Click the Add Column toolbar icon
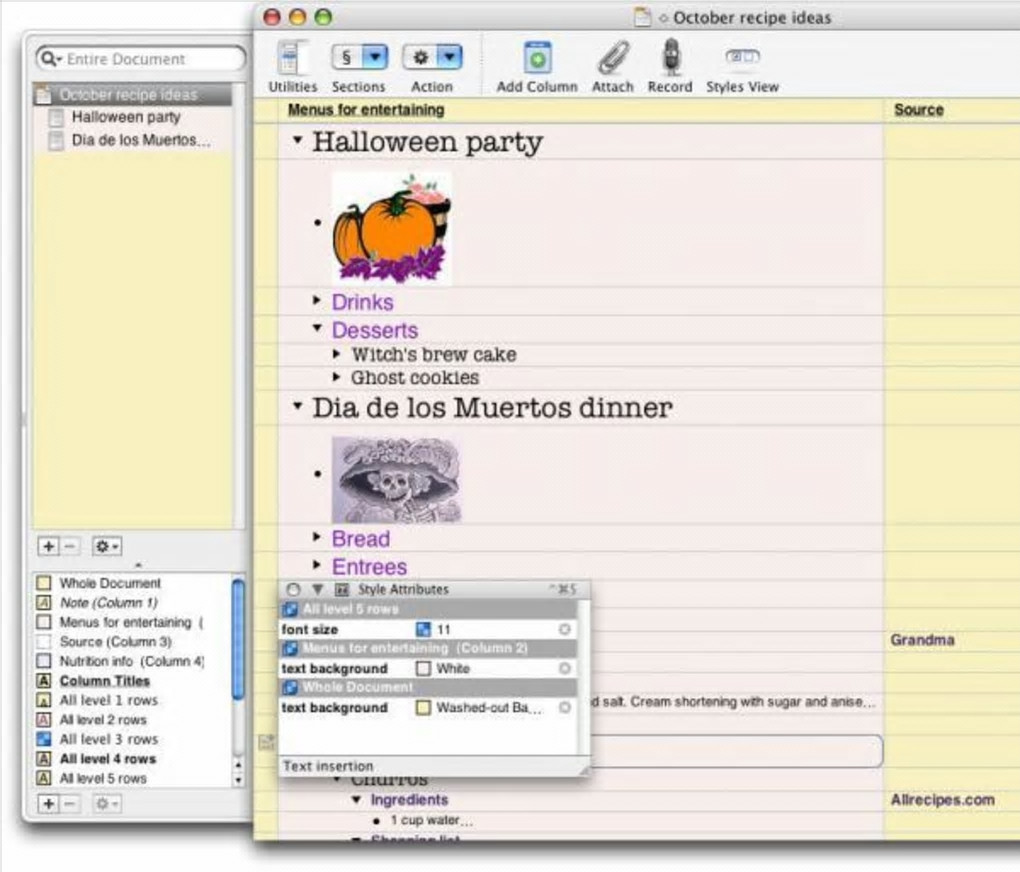 pyautogui.click(x=537, y=58)
